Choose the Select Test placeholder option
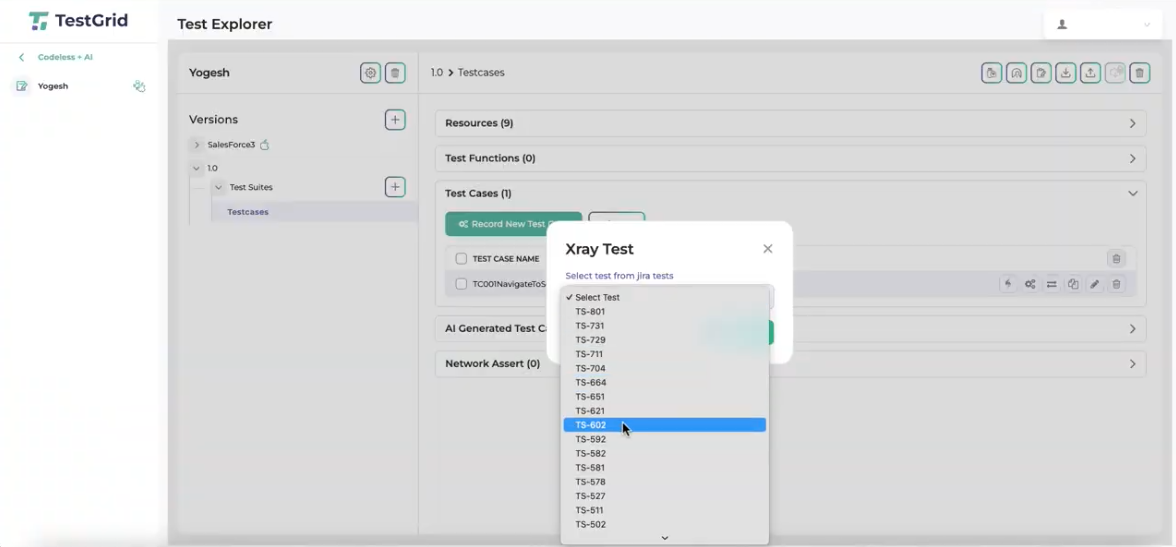Image resolution: width=1176 pixels, height=547 pixels. pos(664,297)
